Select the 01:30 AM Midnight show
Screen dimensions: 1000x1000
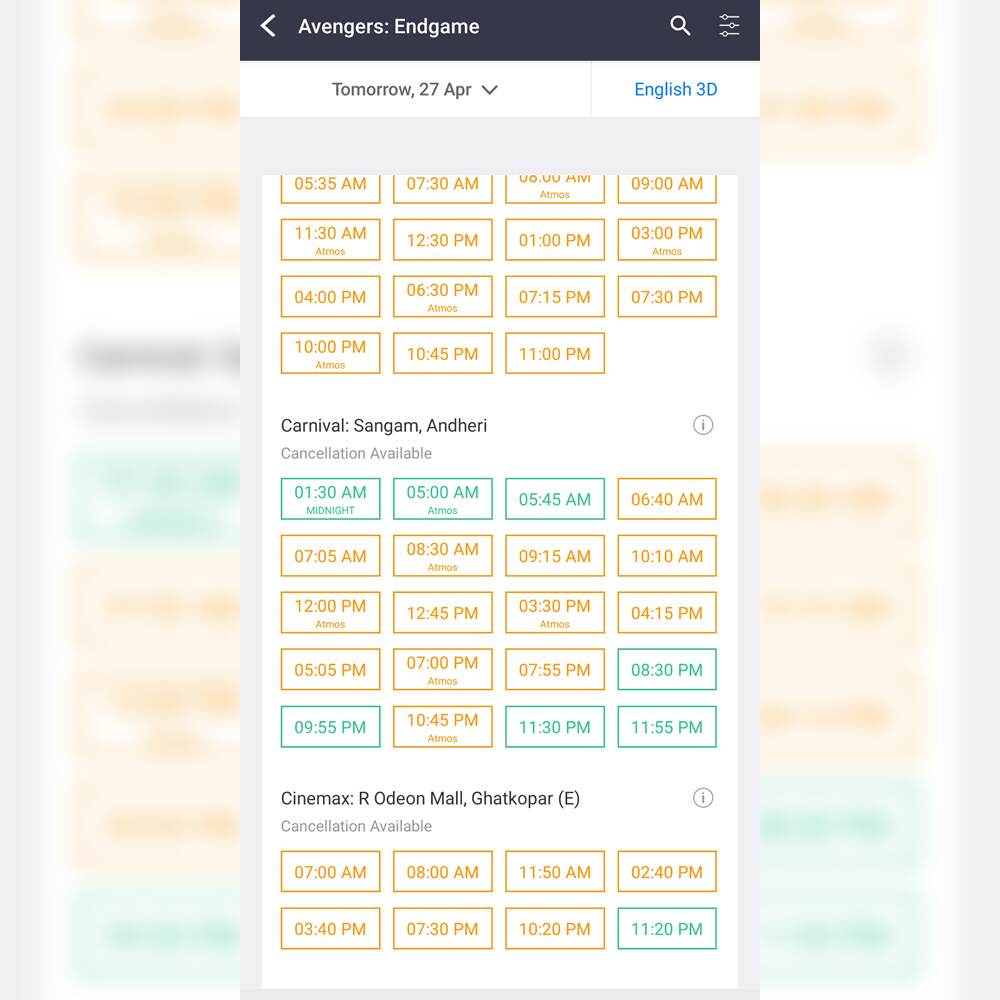point(330,499)
